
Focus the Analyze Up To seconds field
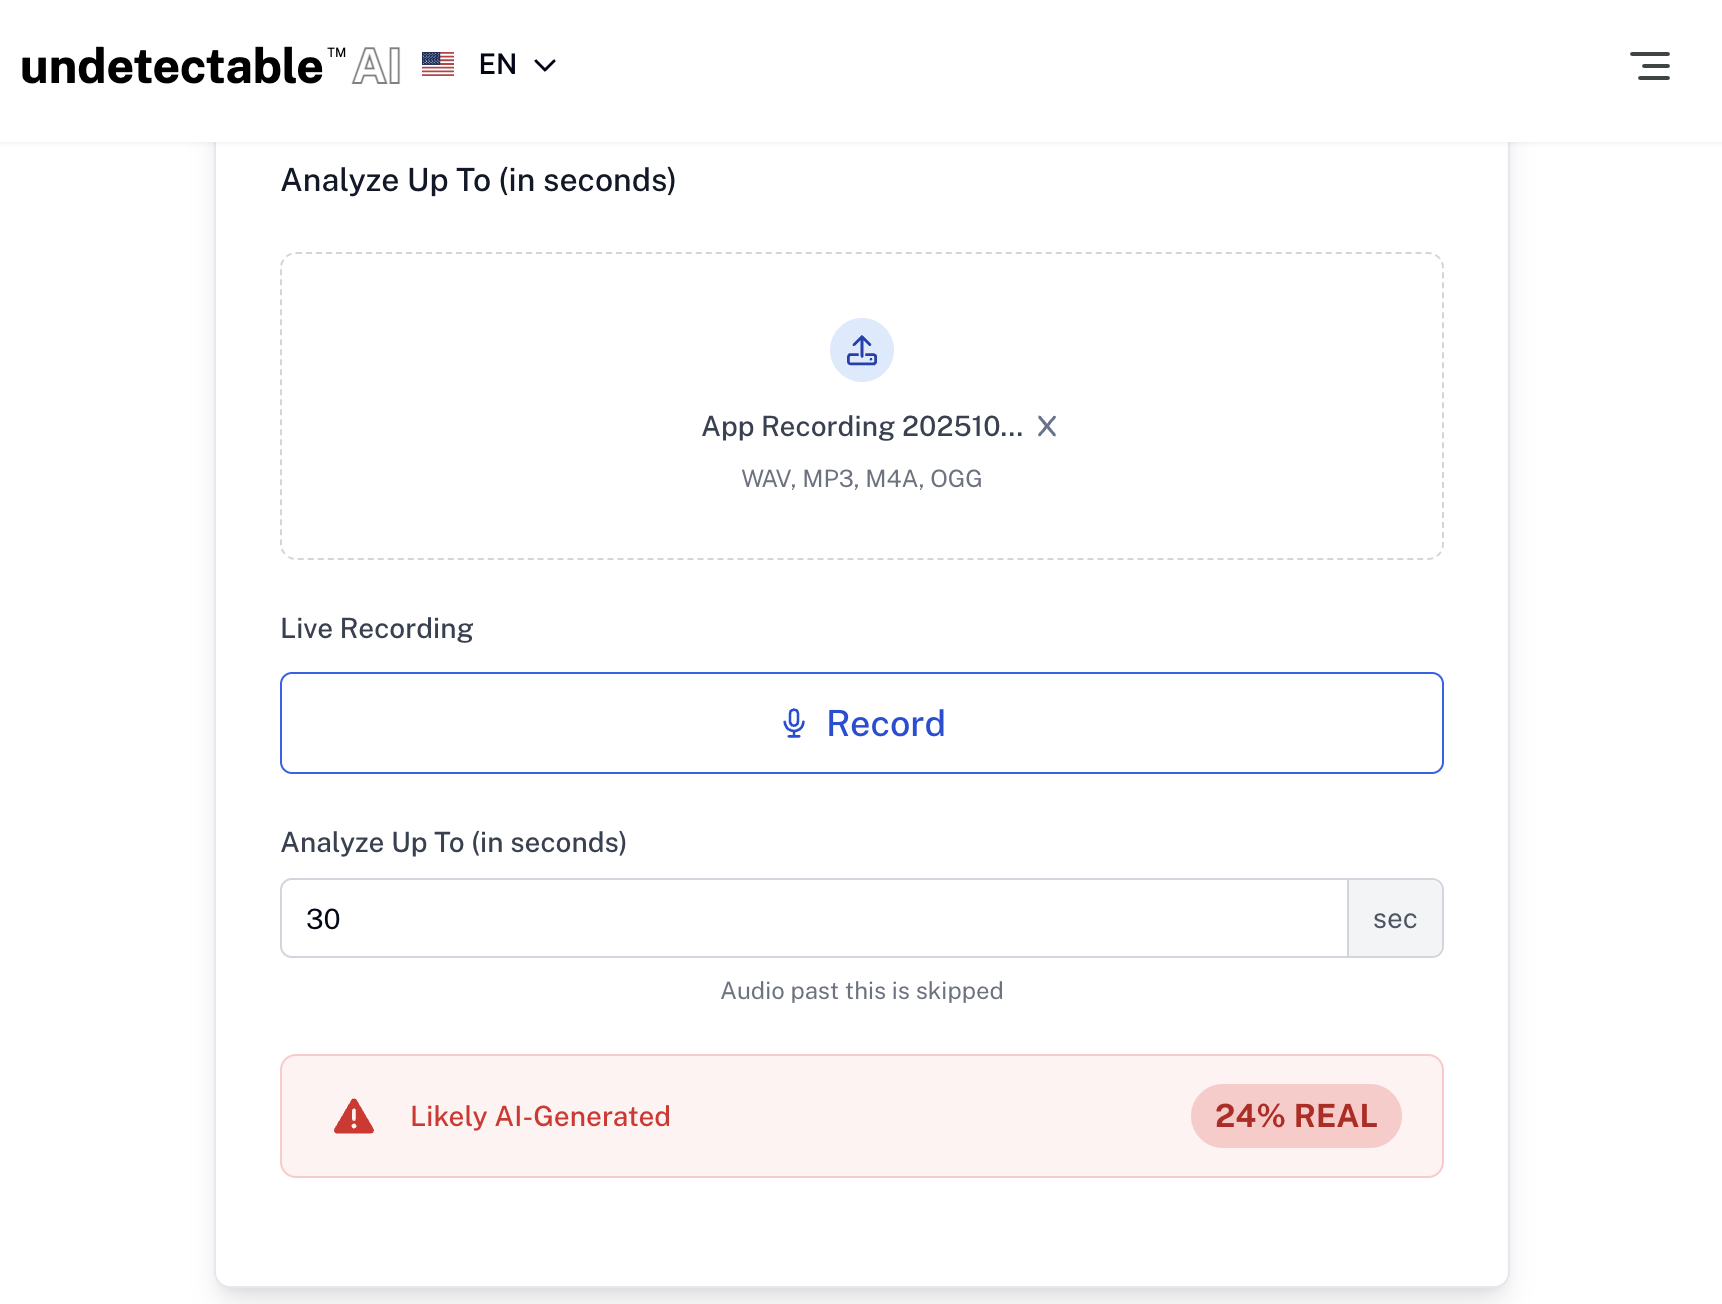[814, 918]
